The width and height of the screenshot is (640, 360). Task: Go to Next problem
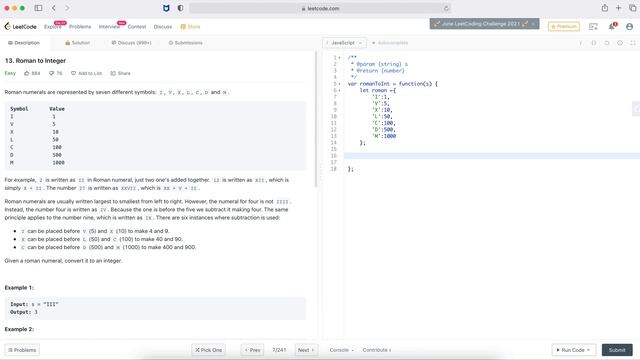click(306, 350)
